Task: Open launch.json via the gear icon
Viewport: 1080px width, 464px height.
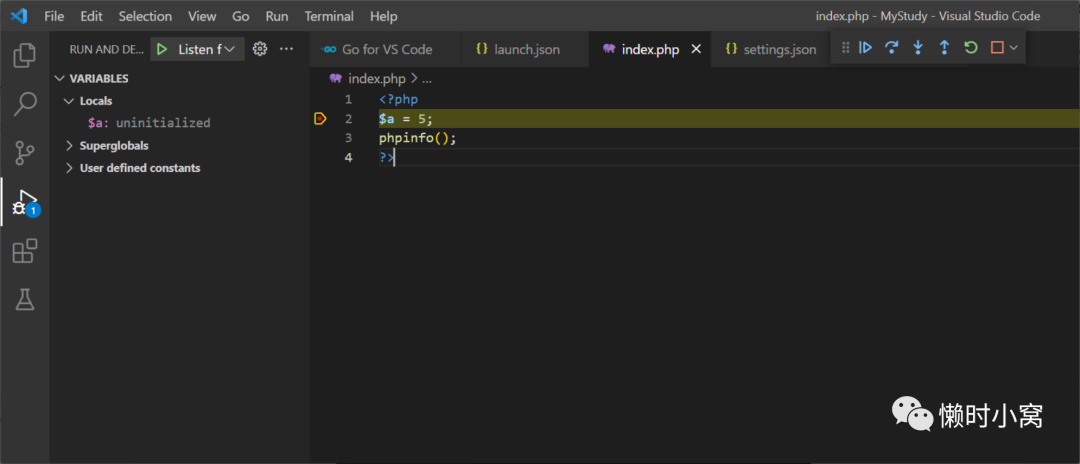Action: click(x=260, y=49)
